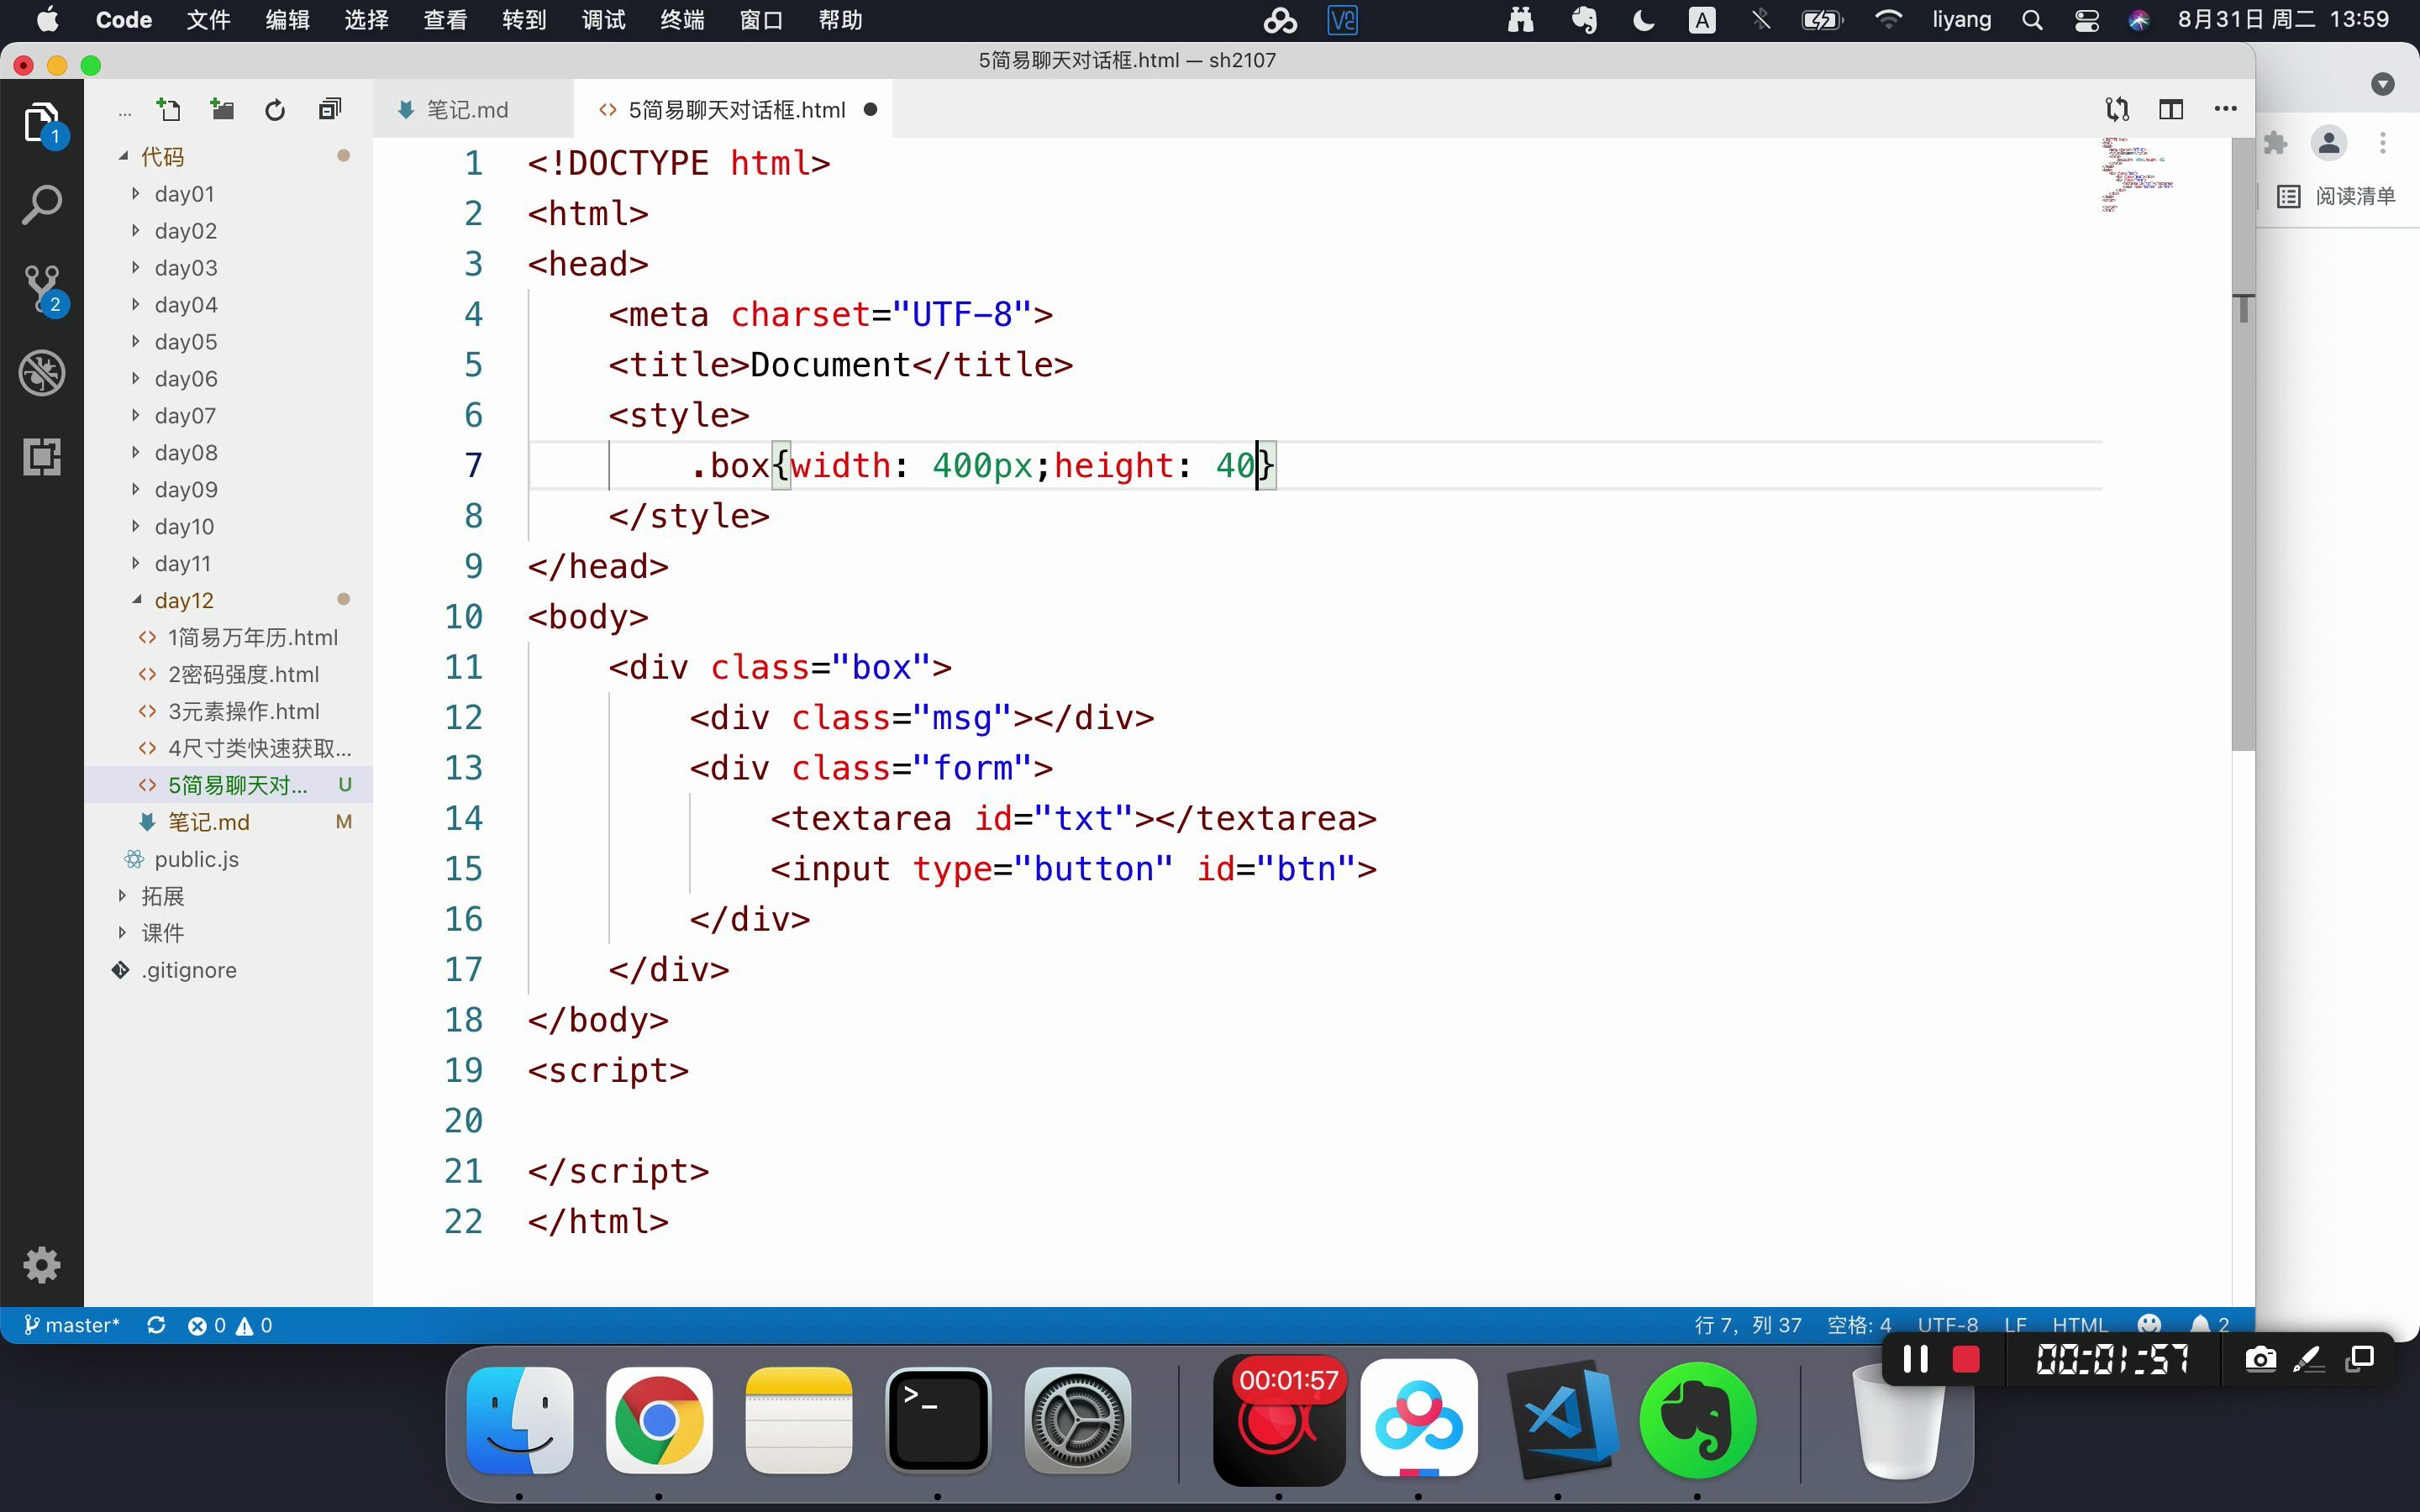This screenshot has width=2420, height=1512.
Task: Click the feedback smiley in status bar
Action: (2149, 1325)
